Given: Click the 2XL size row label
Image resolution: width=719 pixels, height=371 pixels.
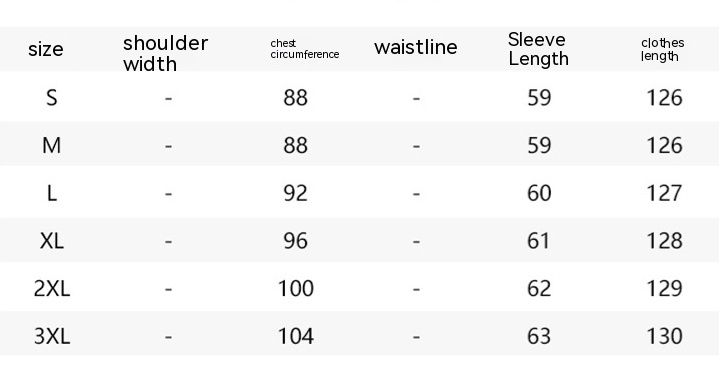Looking at the screenshot, I should pos(52,288).
